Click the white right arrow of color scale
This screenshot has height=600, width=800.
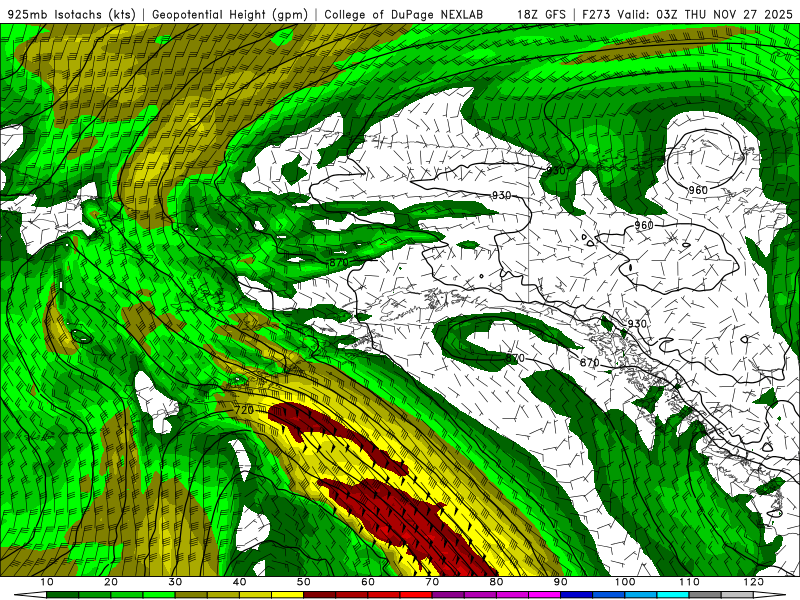point(770,595)
